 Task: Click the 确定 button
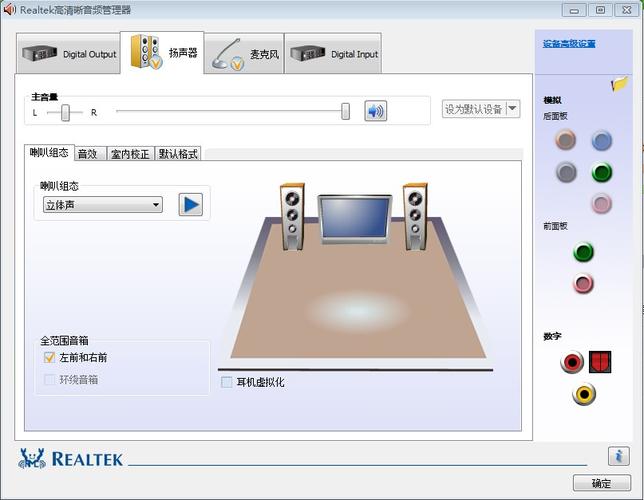602,483
